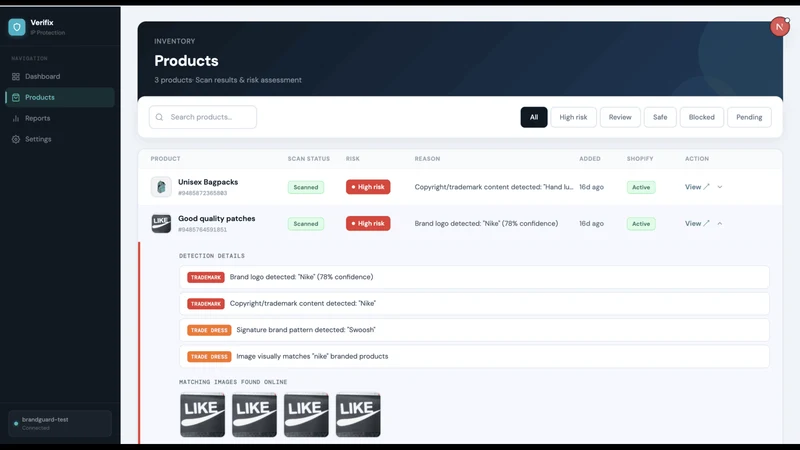Click 16d ago in Unisex Bagpacks row

tap(591, 187)
